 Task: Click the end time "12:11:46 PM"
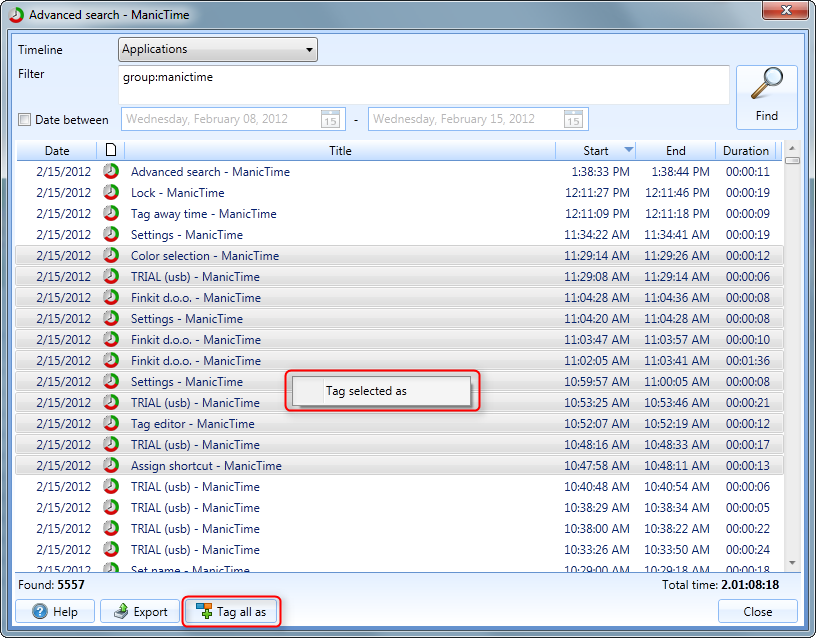pos(677,193)
